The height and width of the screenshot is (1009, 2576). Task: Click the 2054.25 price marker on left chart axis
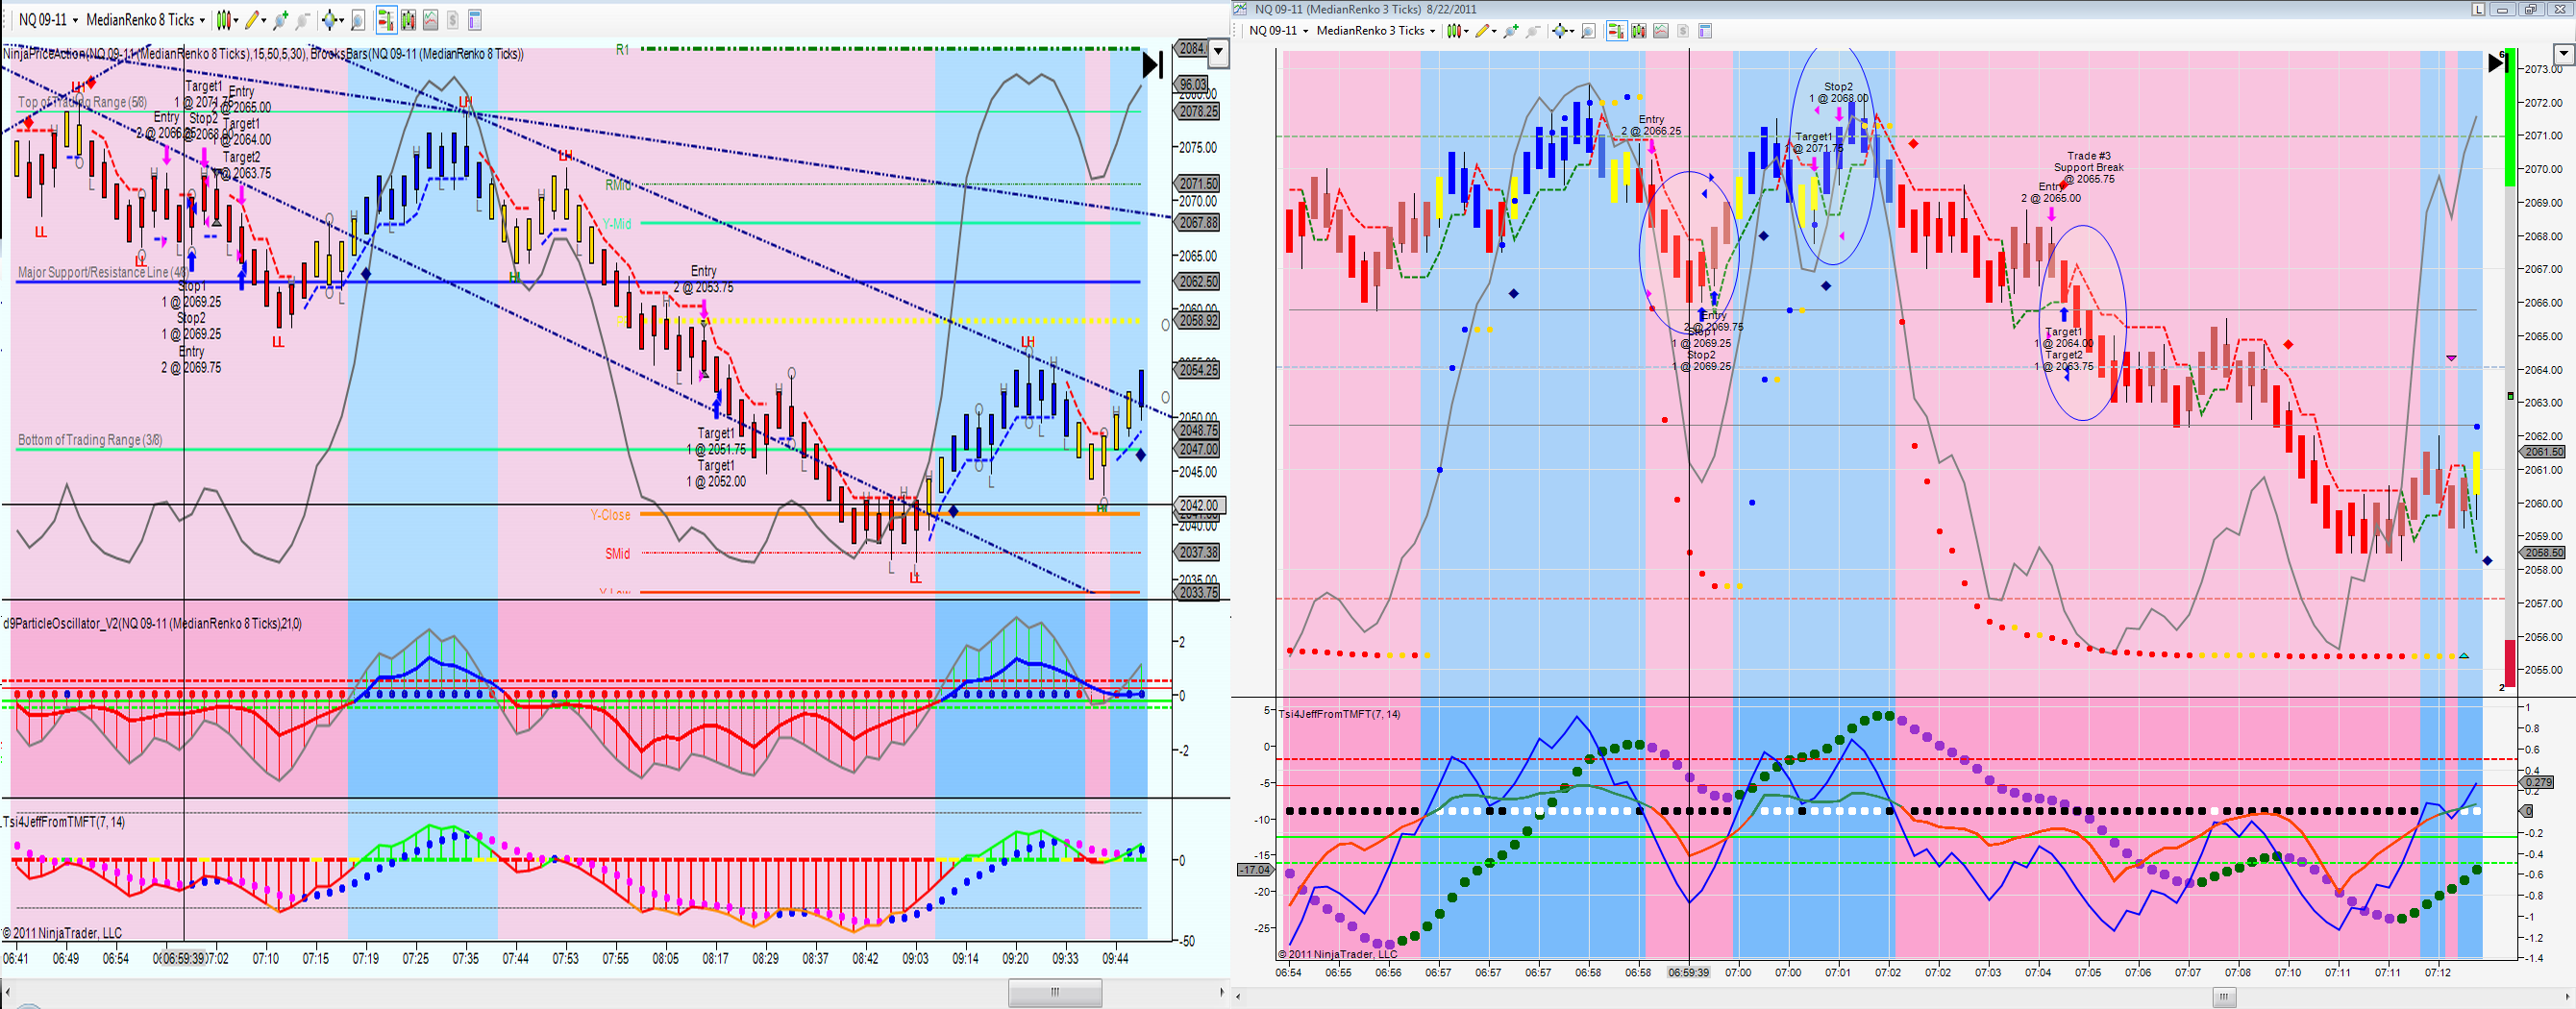(1198, 370)
